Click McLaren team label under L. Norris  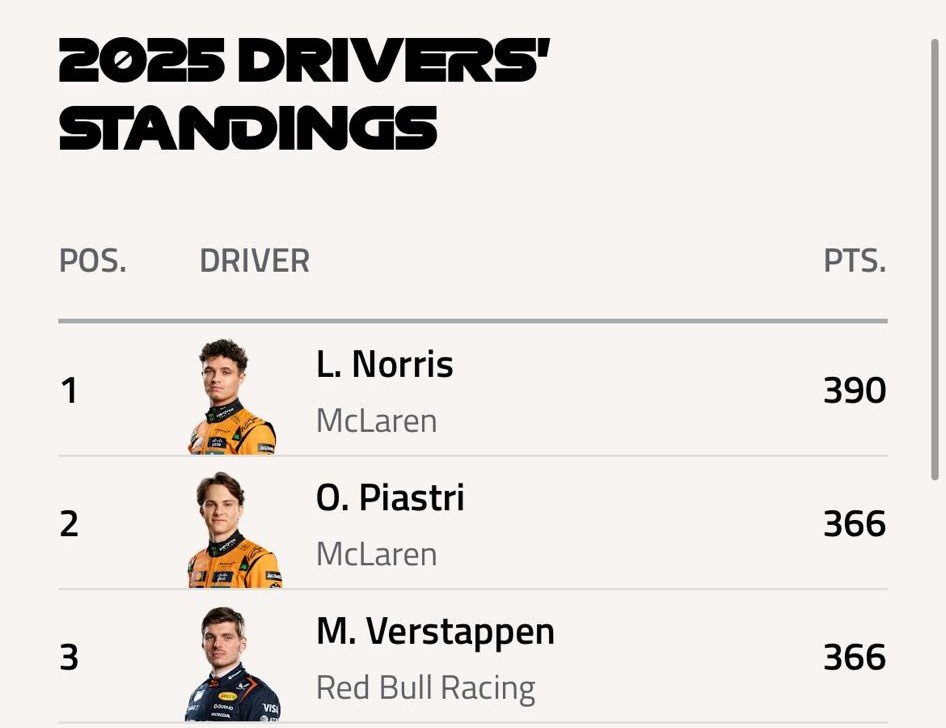pyautogui.click(x=376, y=421)
